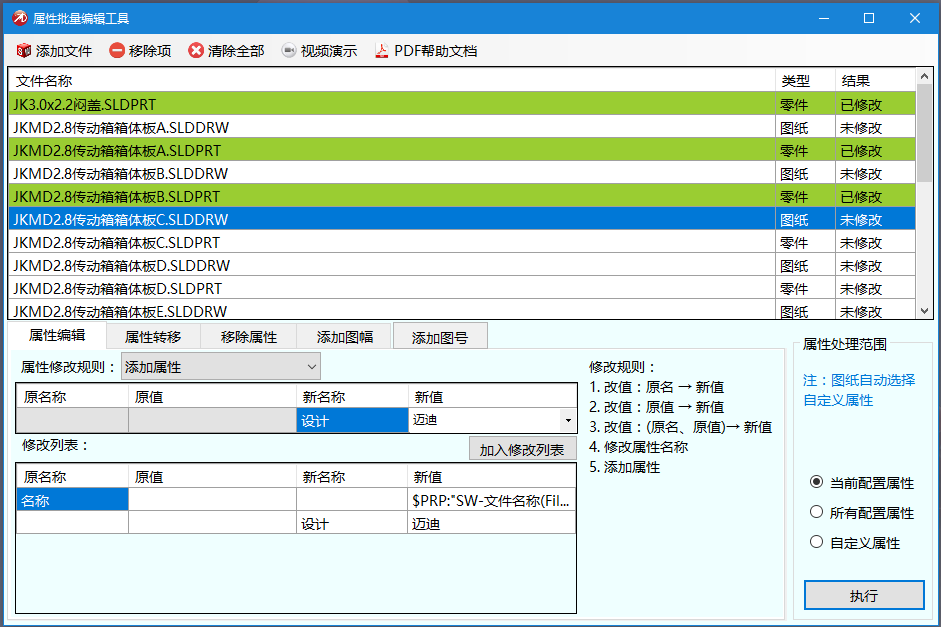This screenshot has width=941, height=627.
Task: Click the 加入修改列表 button
Action: (522, 450)
